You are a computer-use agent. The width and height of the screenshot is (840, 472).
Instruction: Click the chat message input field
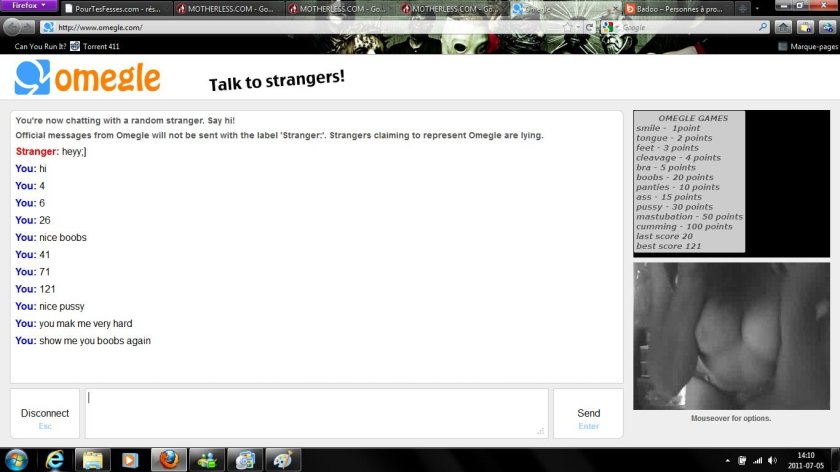[316, 413]
